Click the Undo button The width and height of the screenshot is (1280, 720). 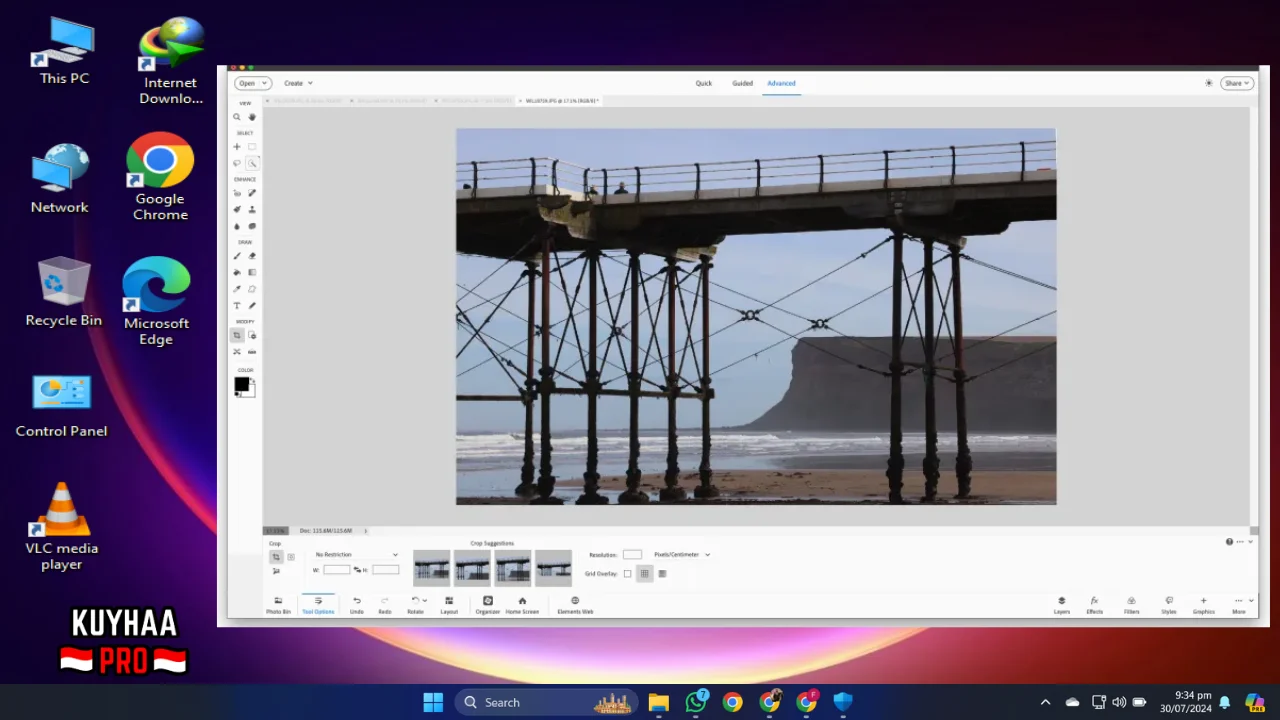coord(357,605)
